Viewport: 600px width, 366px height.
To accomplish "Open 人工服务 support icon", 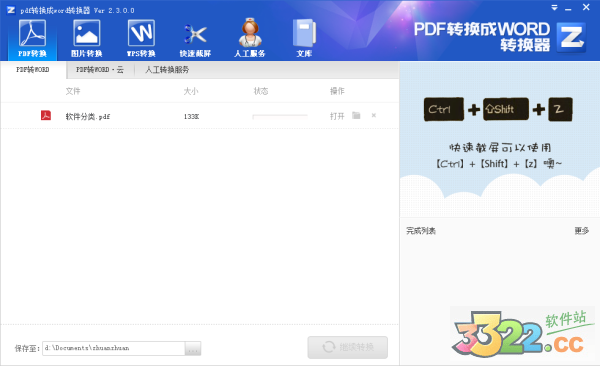I will [250, 39].
